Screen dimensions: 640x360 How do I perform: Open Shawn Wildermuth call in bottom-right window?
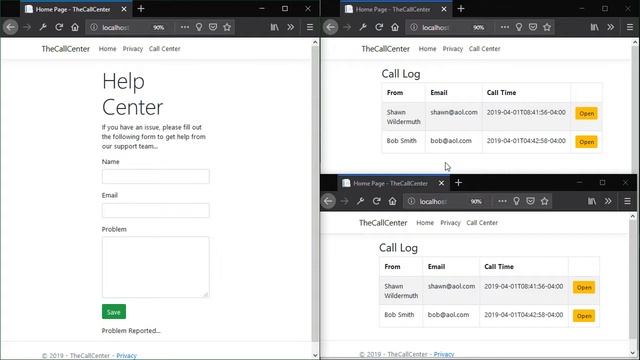coord(584,287)
